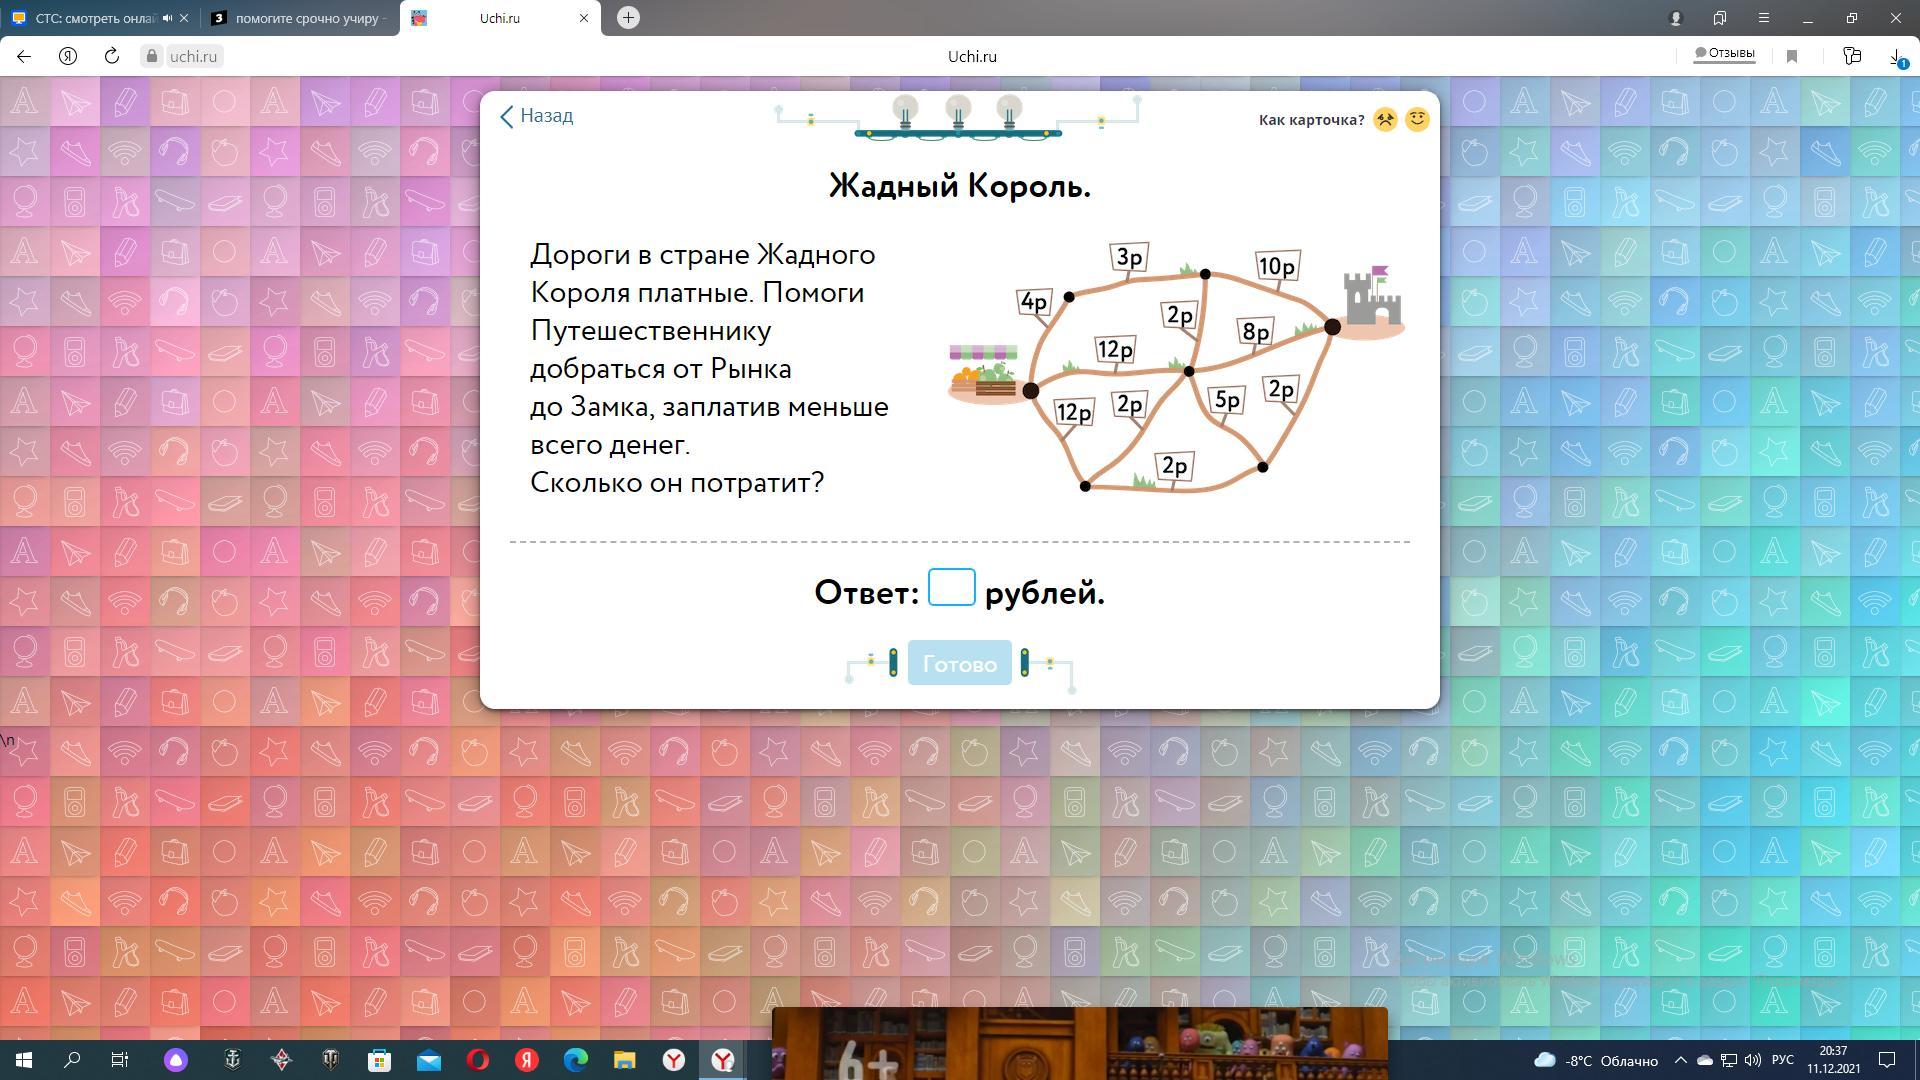Click the Yandex home icon in toolbar
This screenshot has width=1920, height=1080.
point(68,56)
